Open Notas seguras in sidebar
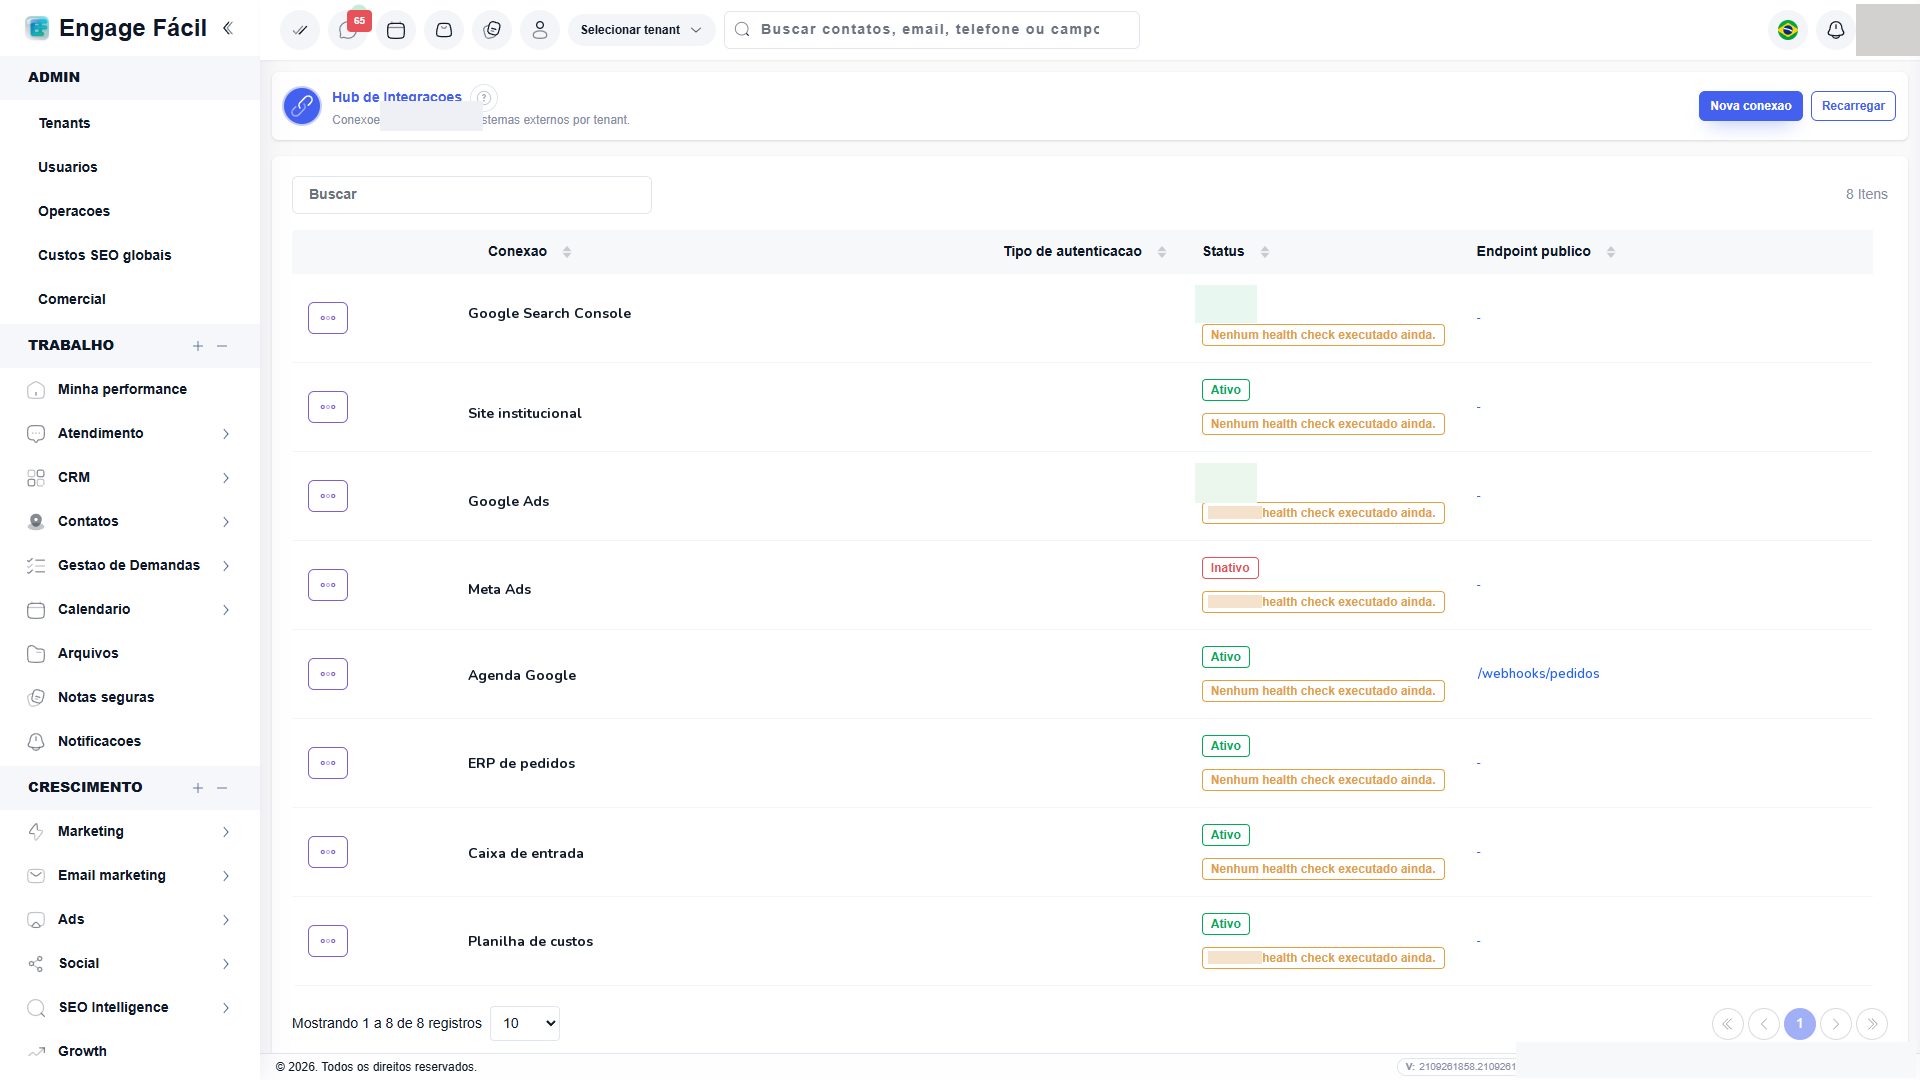 [106, 697]
